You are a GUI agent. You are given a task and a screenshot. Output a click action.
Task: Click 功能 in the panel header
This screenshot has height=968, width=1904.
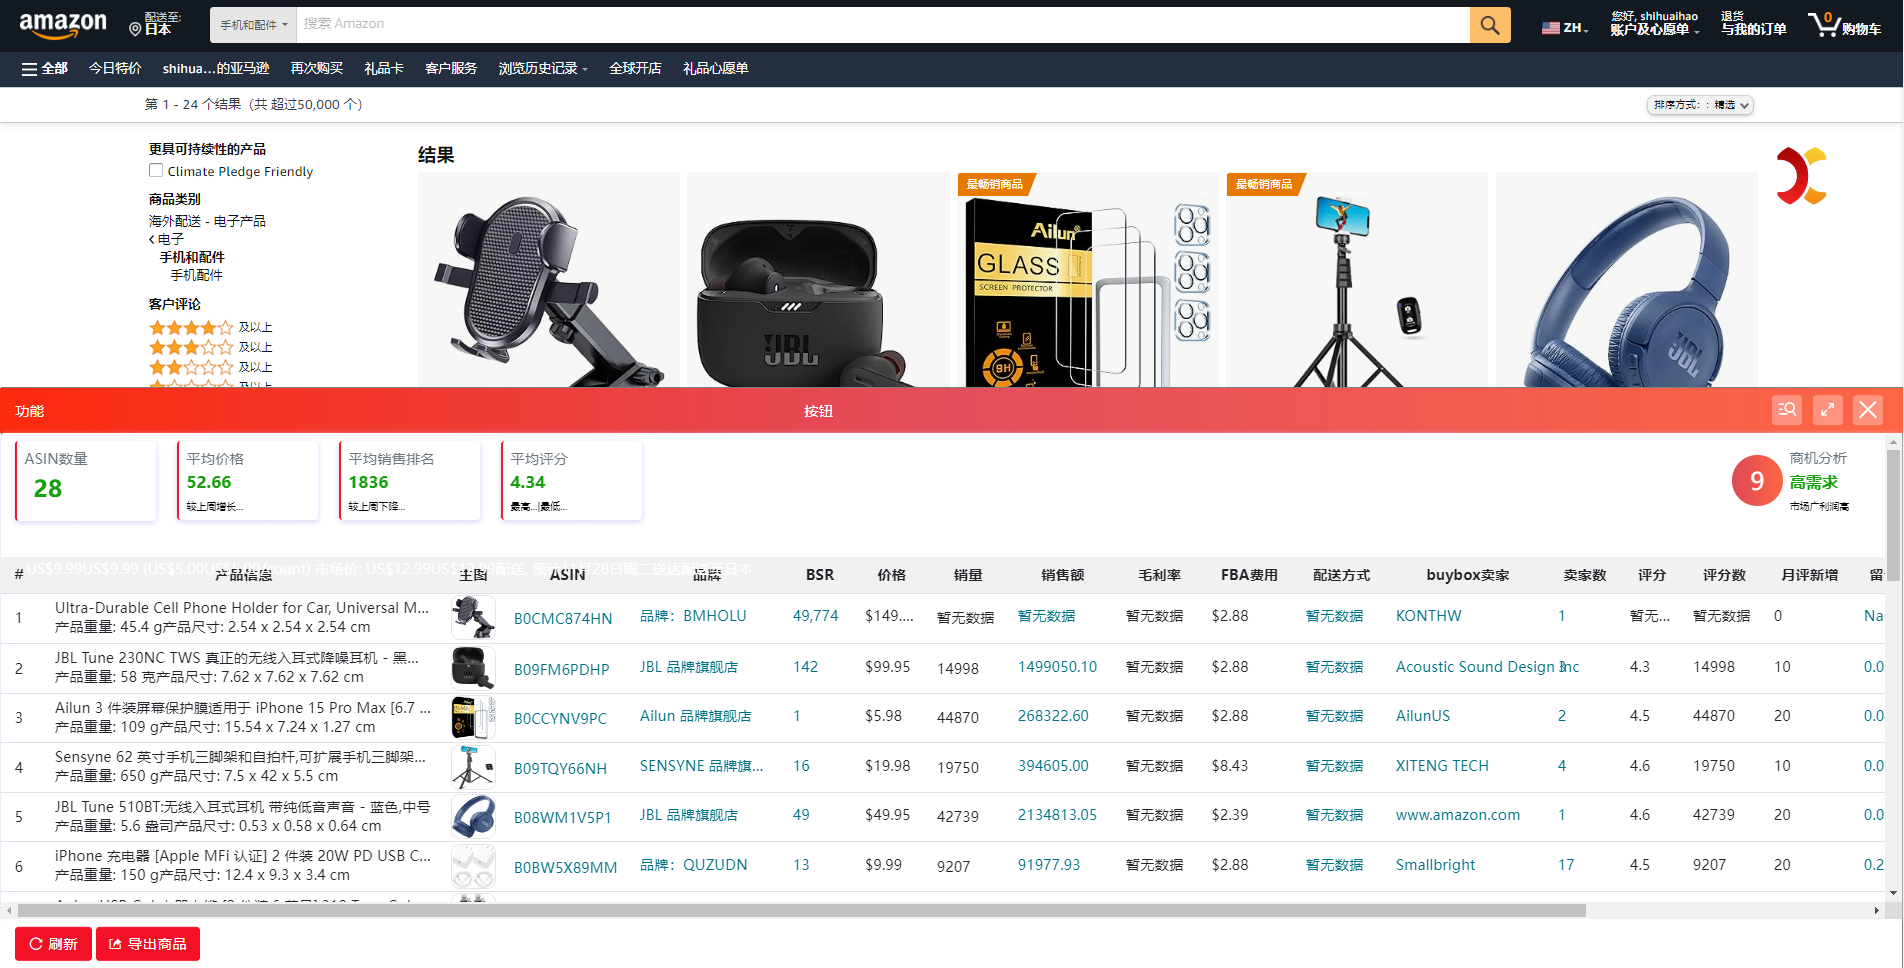(x=30, y=411)
